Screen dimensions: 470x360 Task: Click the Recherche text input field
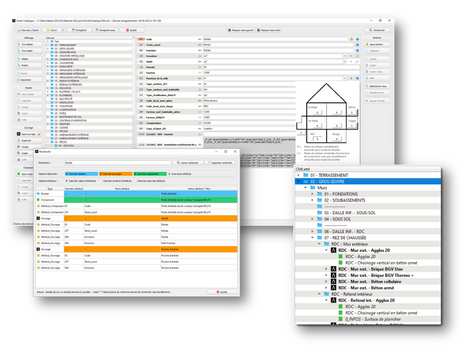tap(118, 163)
